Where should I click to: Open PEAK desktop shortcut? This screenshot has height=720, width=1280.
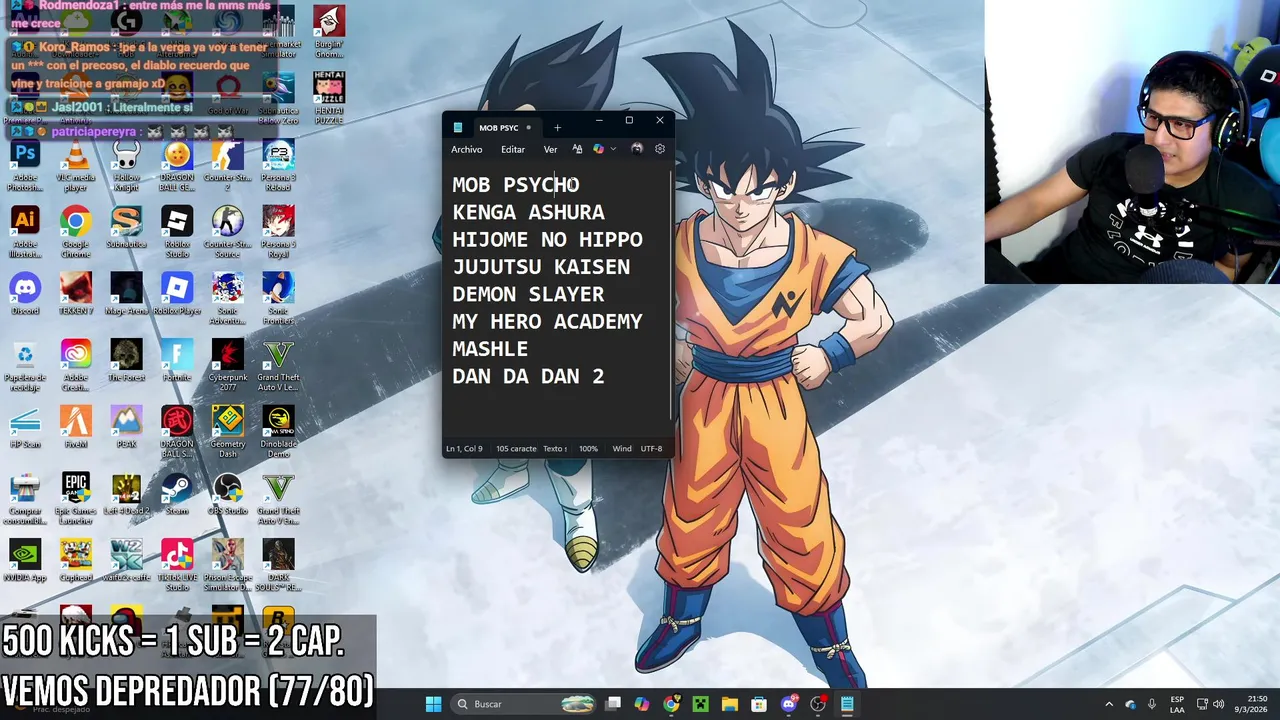coord(126,428)
